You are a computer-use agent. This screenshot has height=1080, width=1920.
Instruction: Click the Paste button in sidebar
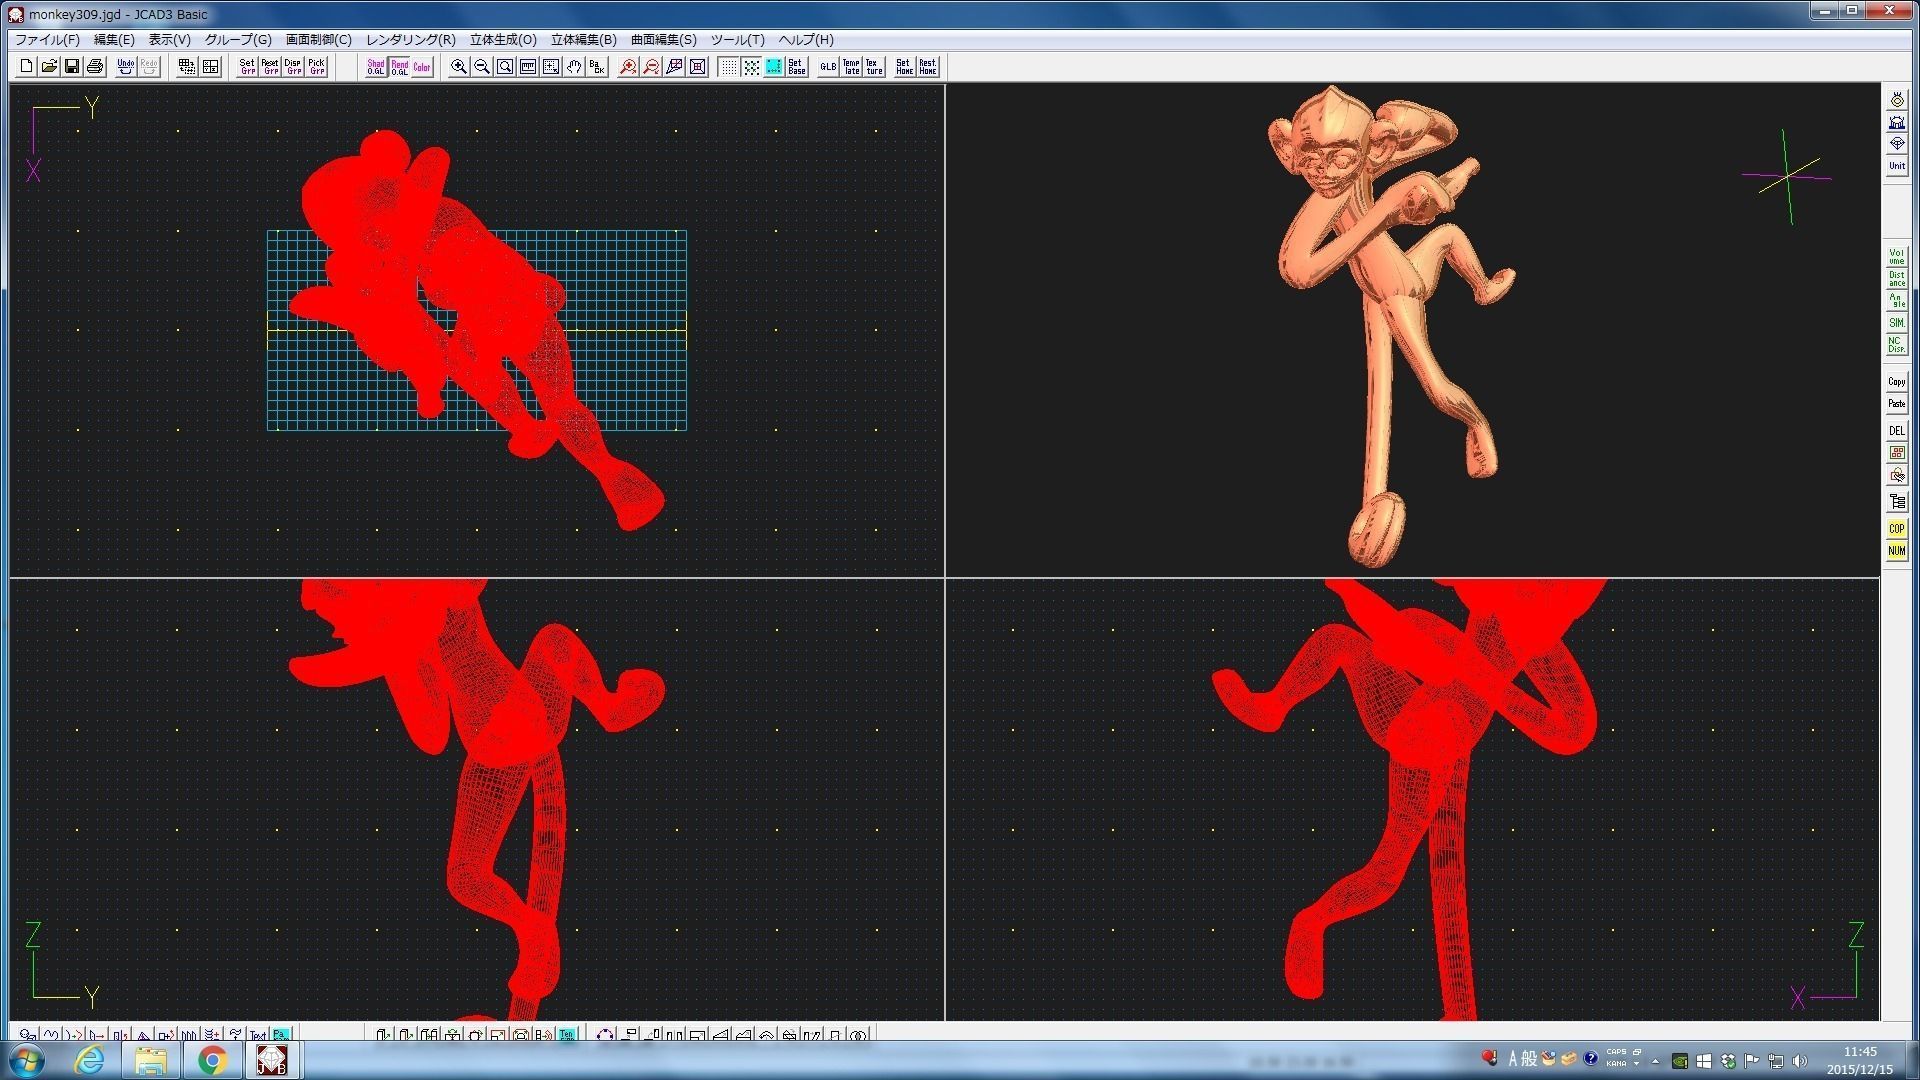tap(1897, 404)
